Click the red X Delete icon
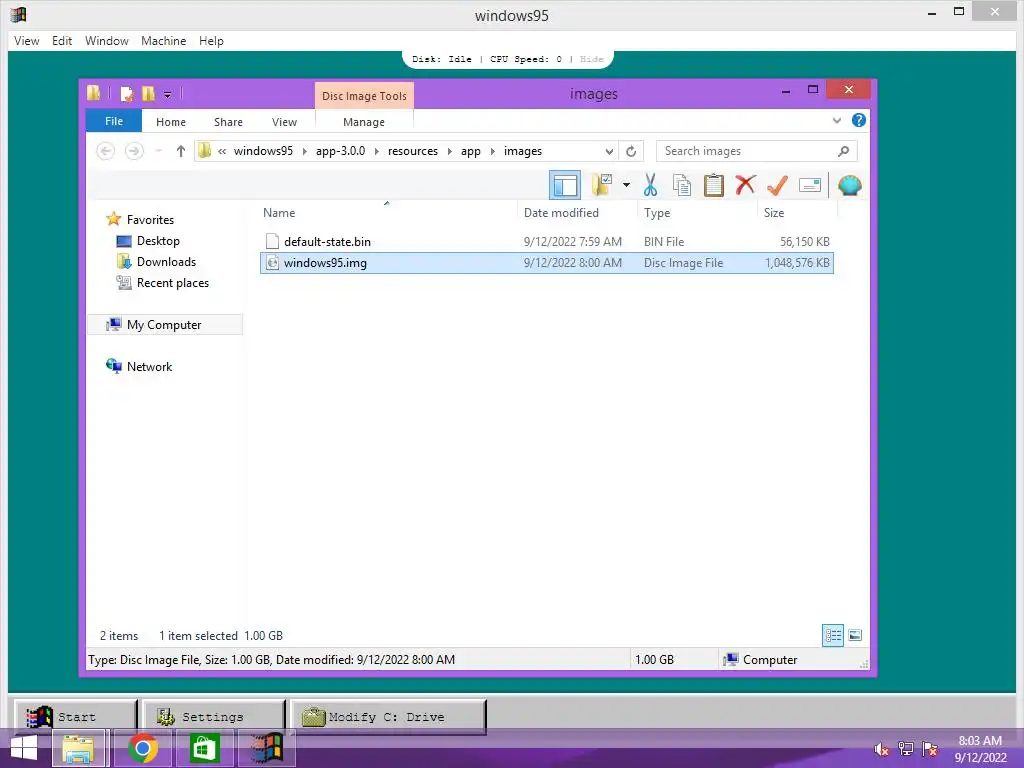The height and width of the screenshot is (768, 1024). coord(745,185)
